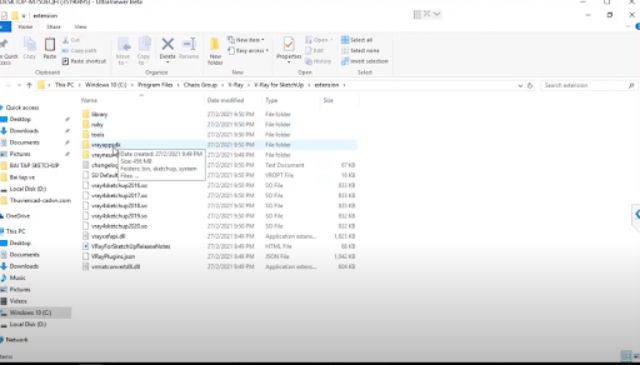Open the Open dropdown in ribbon
This screenshot has width=640, height=365.
click(x=319, y=40)
